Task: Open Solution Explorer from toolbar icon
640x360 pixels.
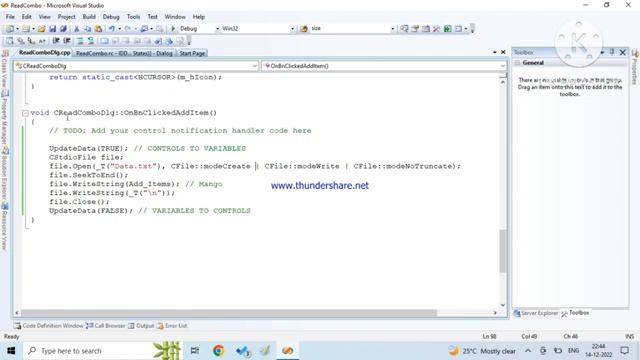Action: 404,29
